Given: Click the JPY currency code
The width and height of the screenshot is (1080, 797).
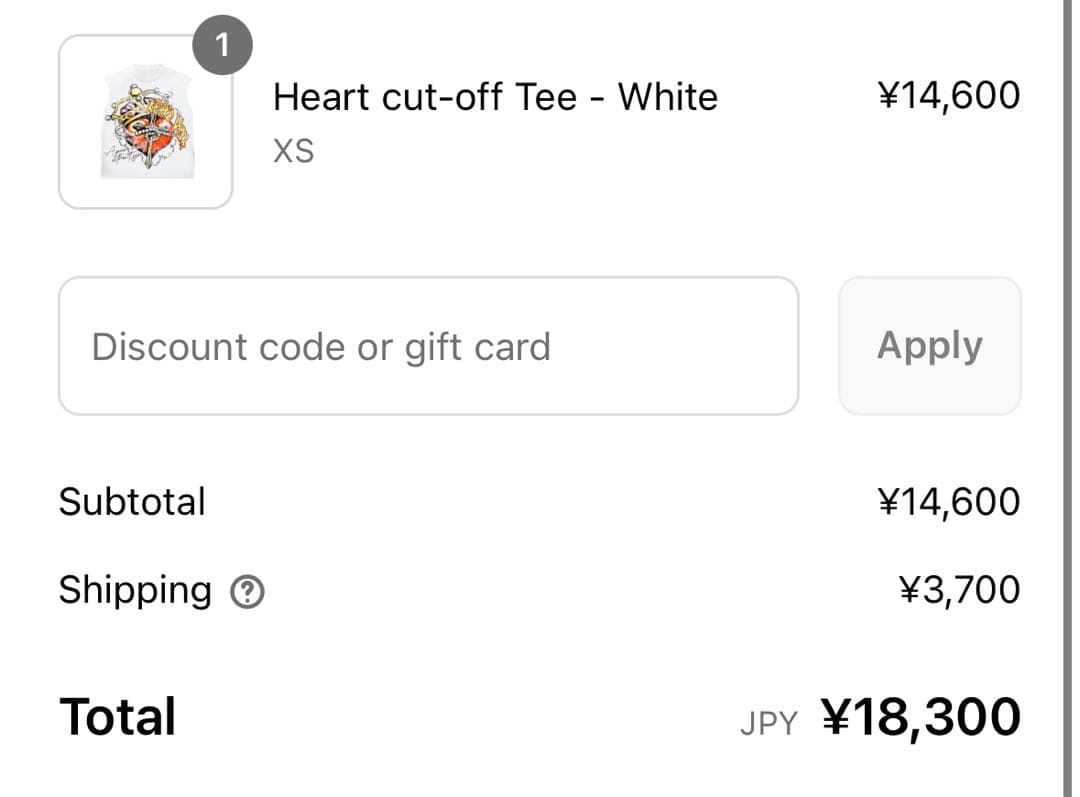Looking at the screenshot, I should 768,723.
